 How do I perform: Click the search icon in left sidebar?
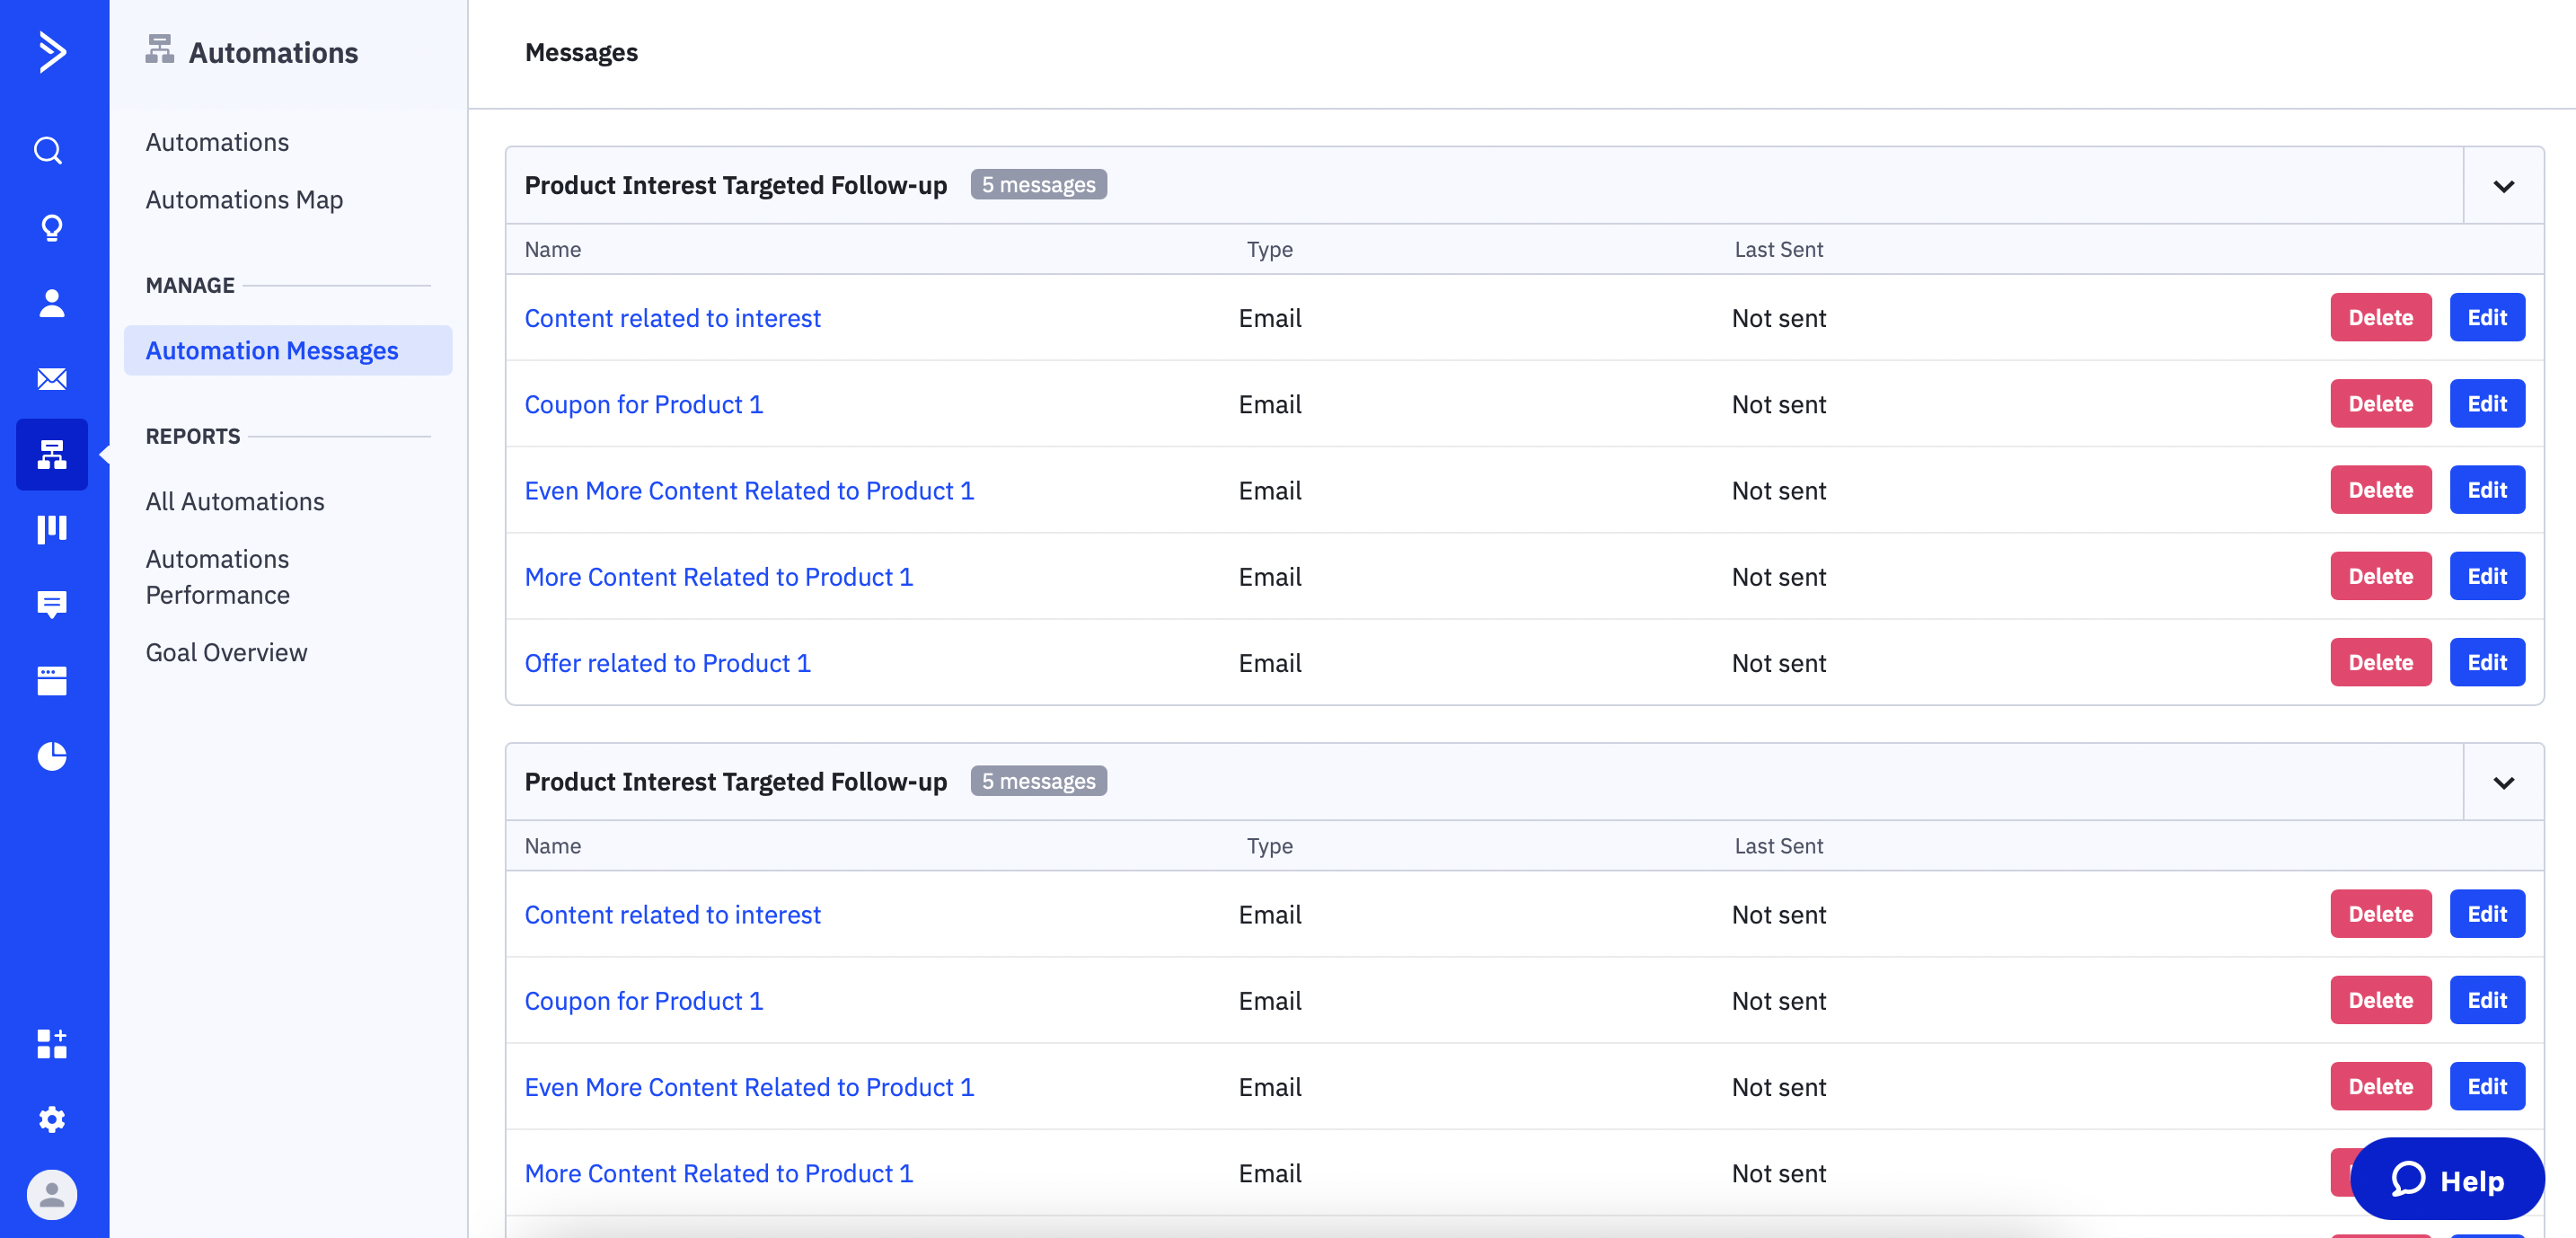(49, 151)
